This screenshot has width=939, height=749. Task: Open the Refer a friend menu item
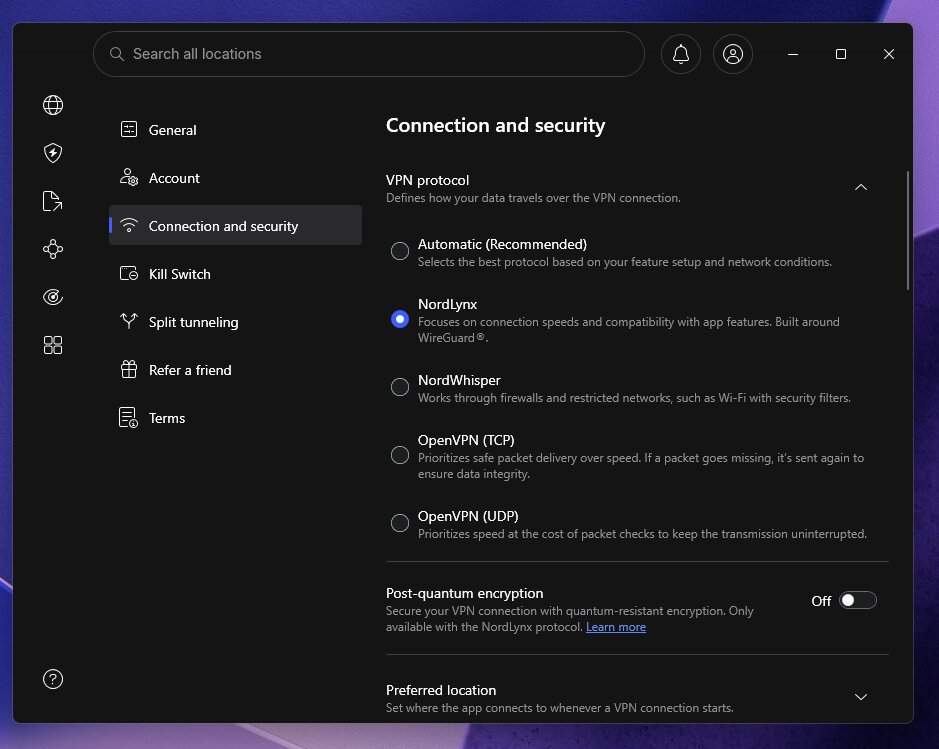[235, 370]
